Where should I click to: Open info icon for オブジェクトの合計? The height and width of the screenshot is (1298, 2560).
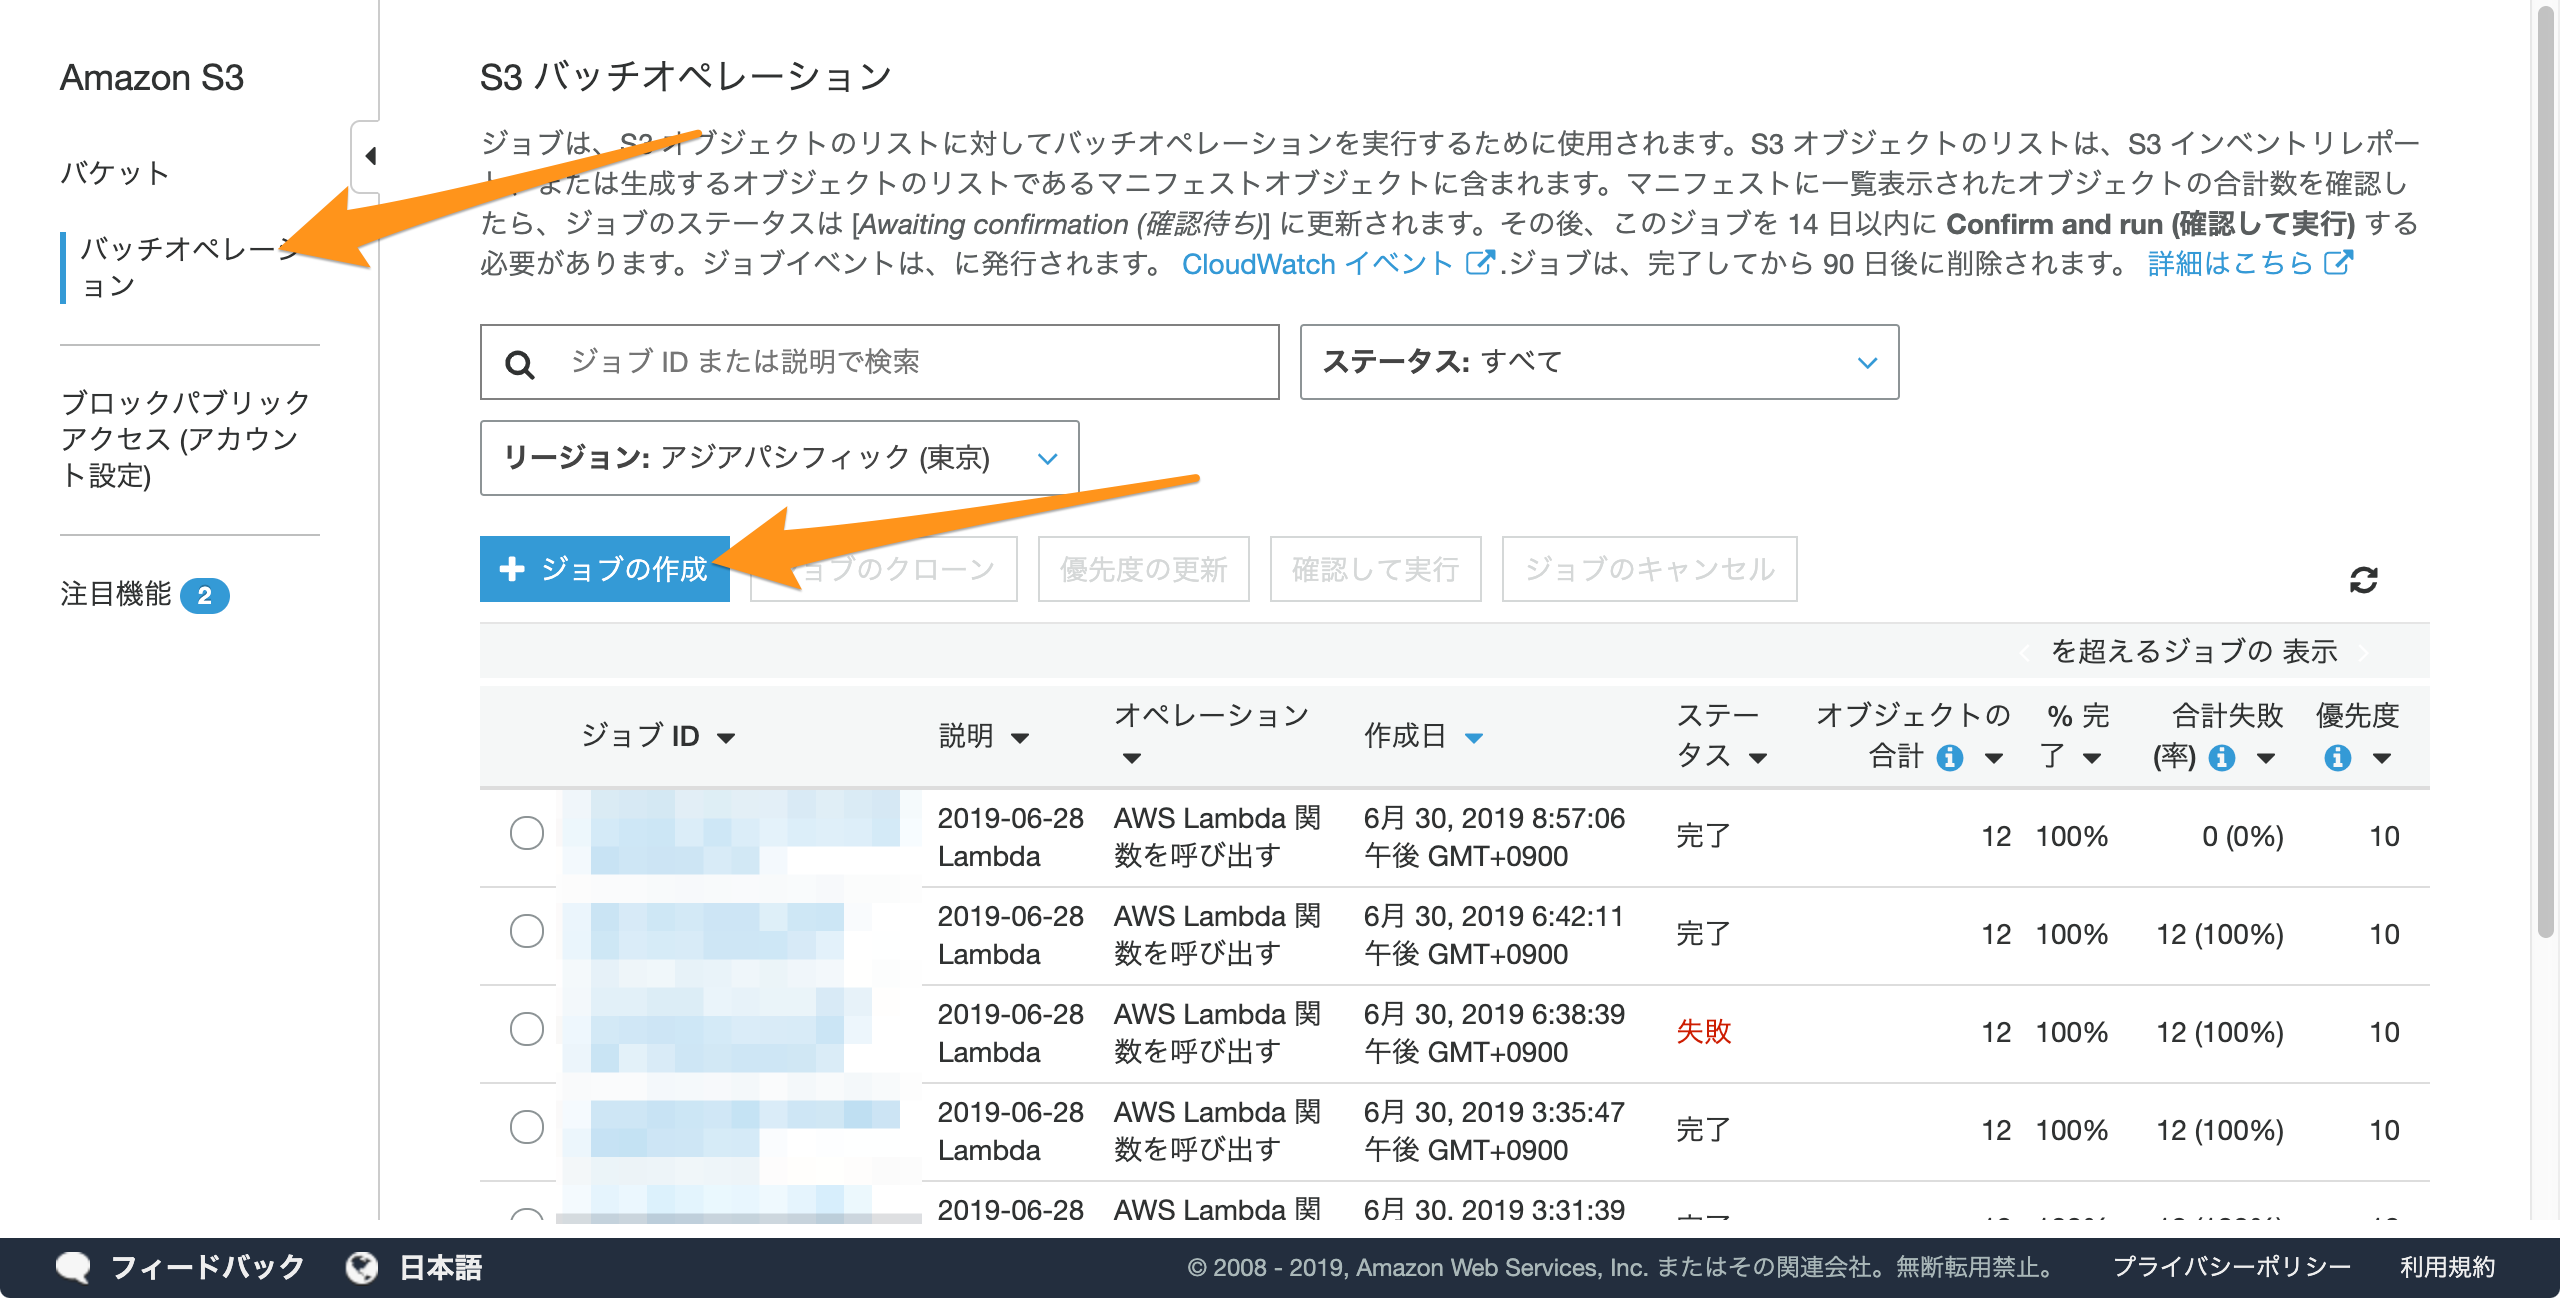pos(1949,758)
